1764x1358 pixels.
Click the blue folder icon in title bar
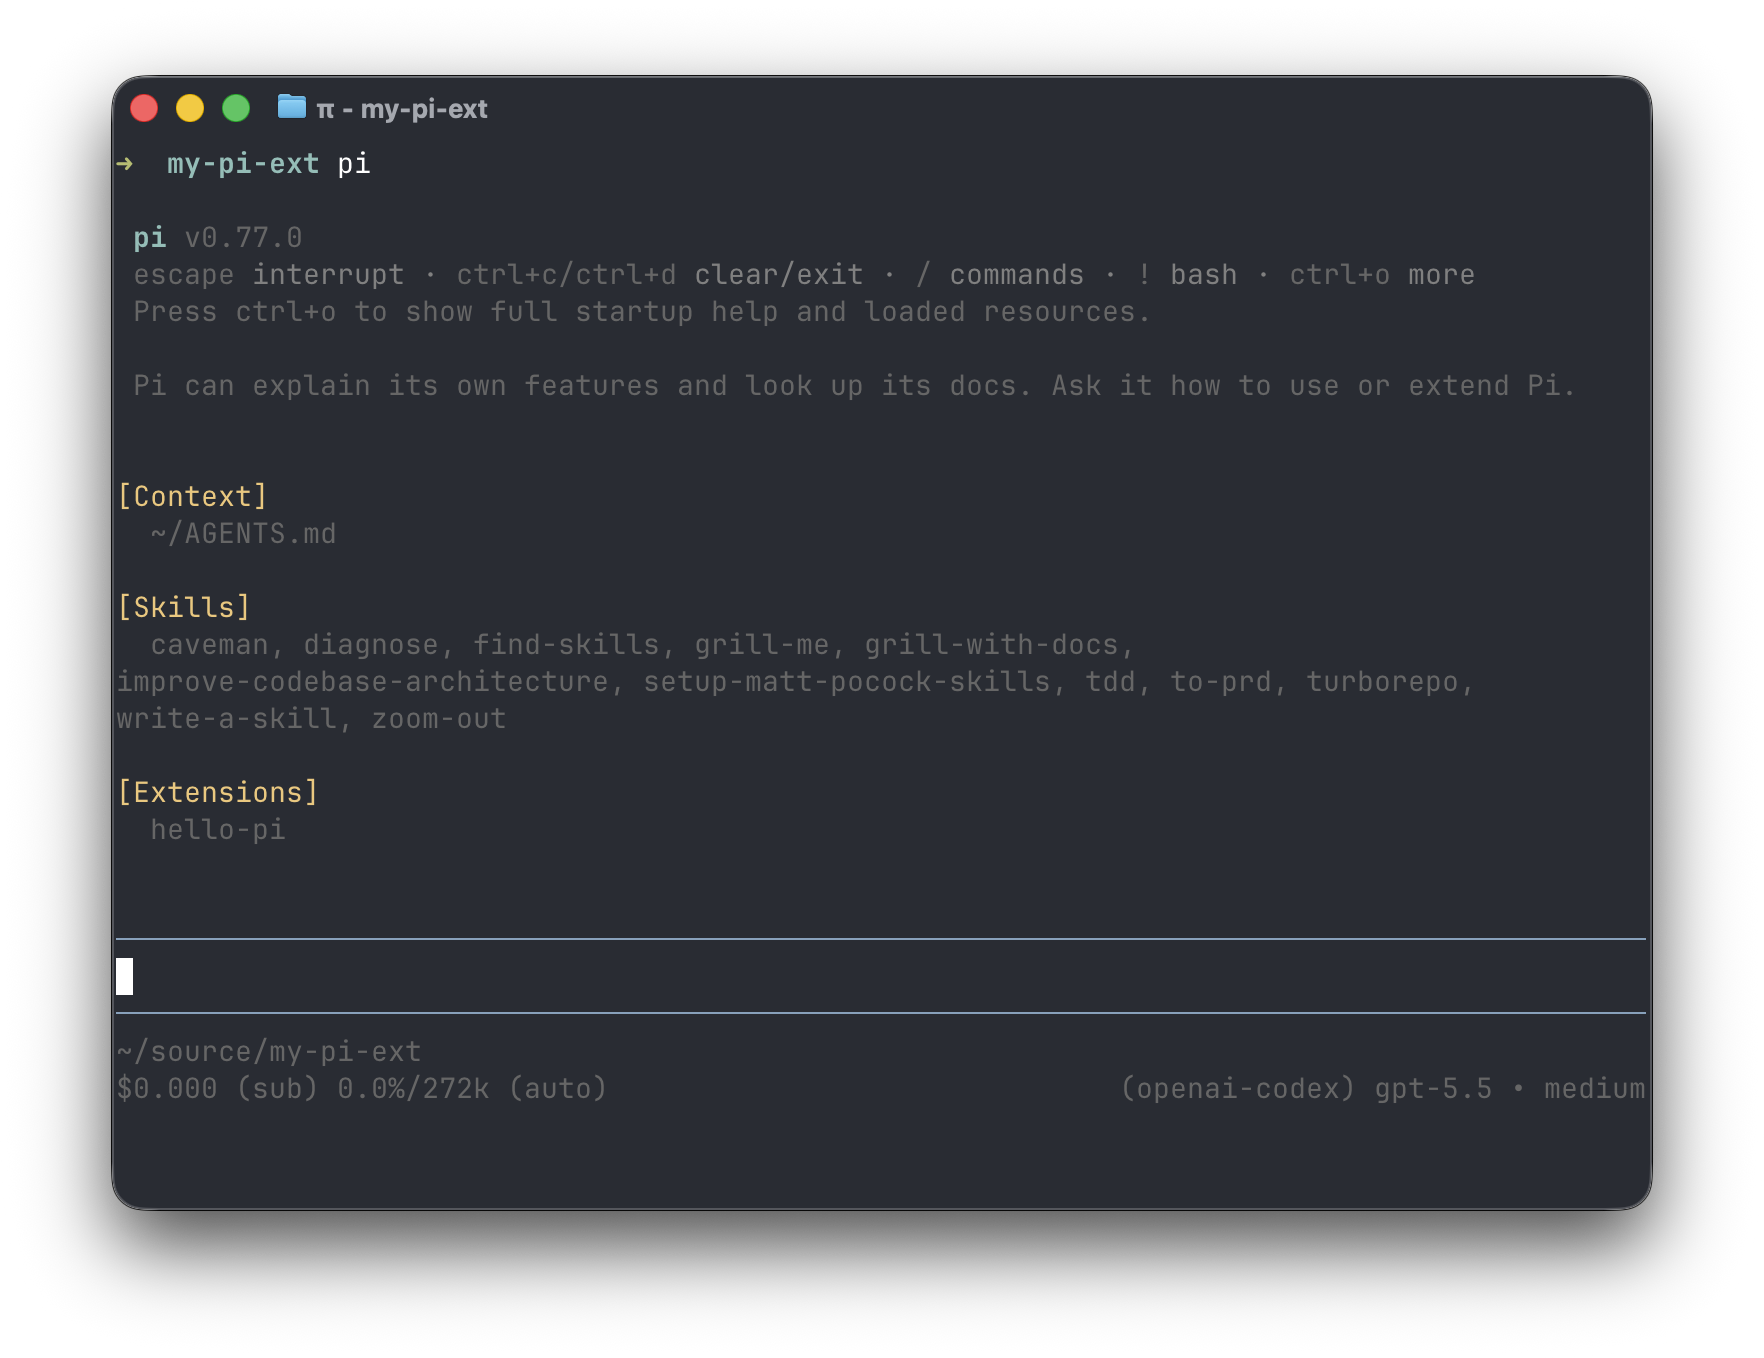pyautogui.click(x=291, y=106)
